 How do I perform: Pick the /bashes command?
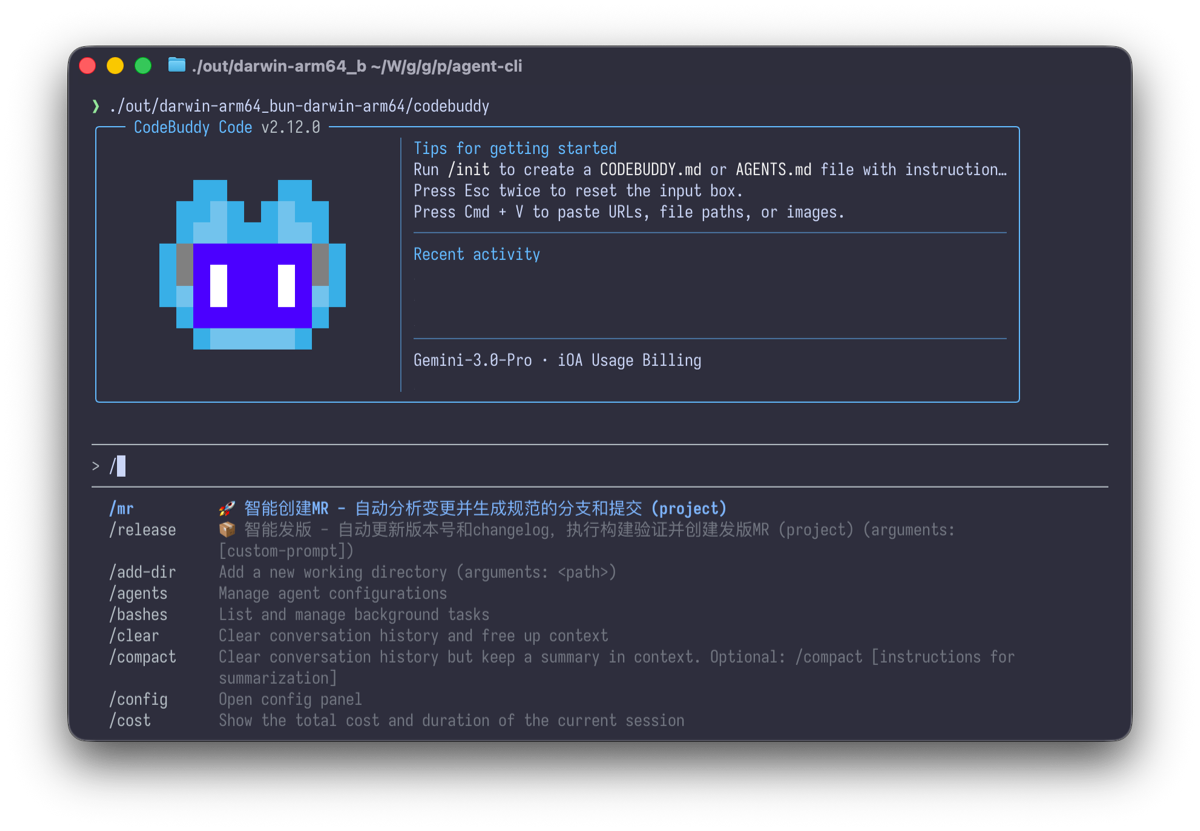coord(138,614)
